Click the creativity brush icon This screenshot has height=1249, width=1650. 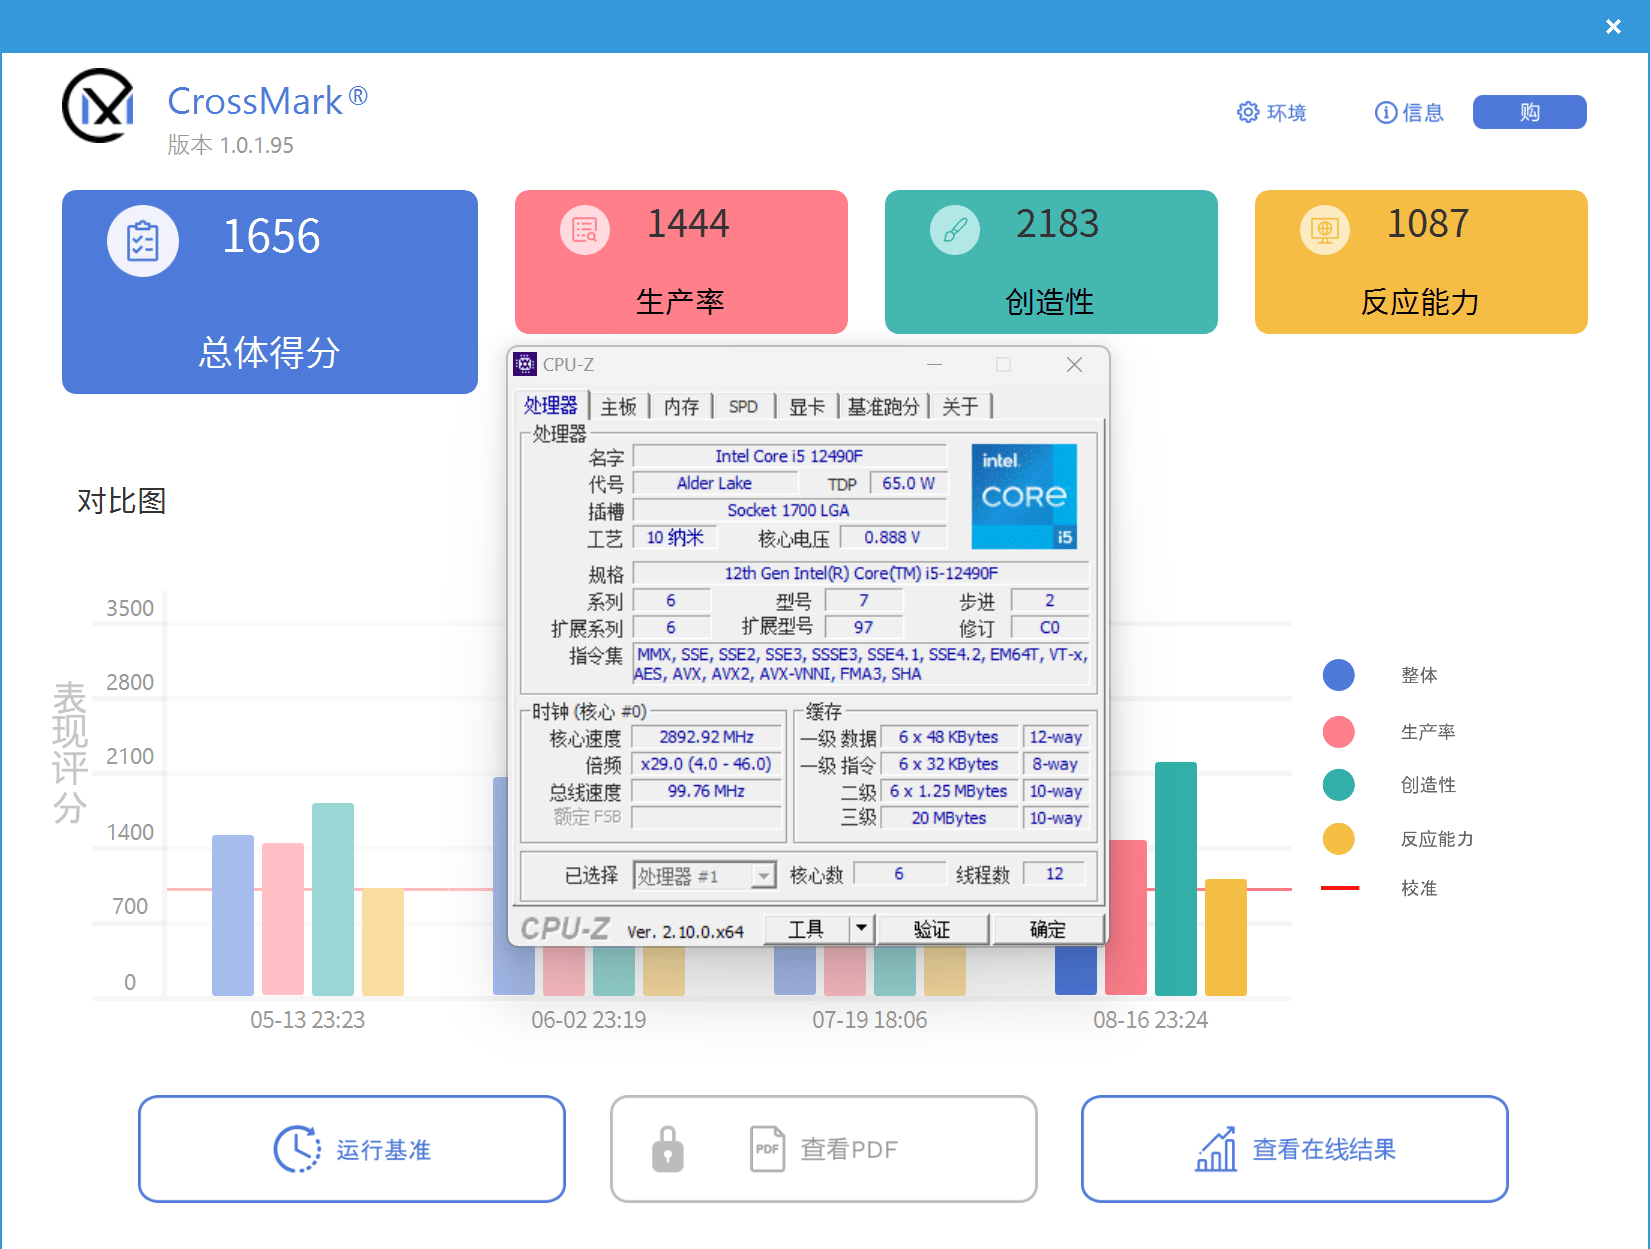(955, 230)
